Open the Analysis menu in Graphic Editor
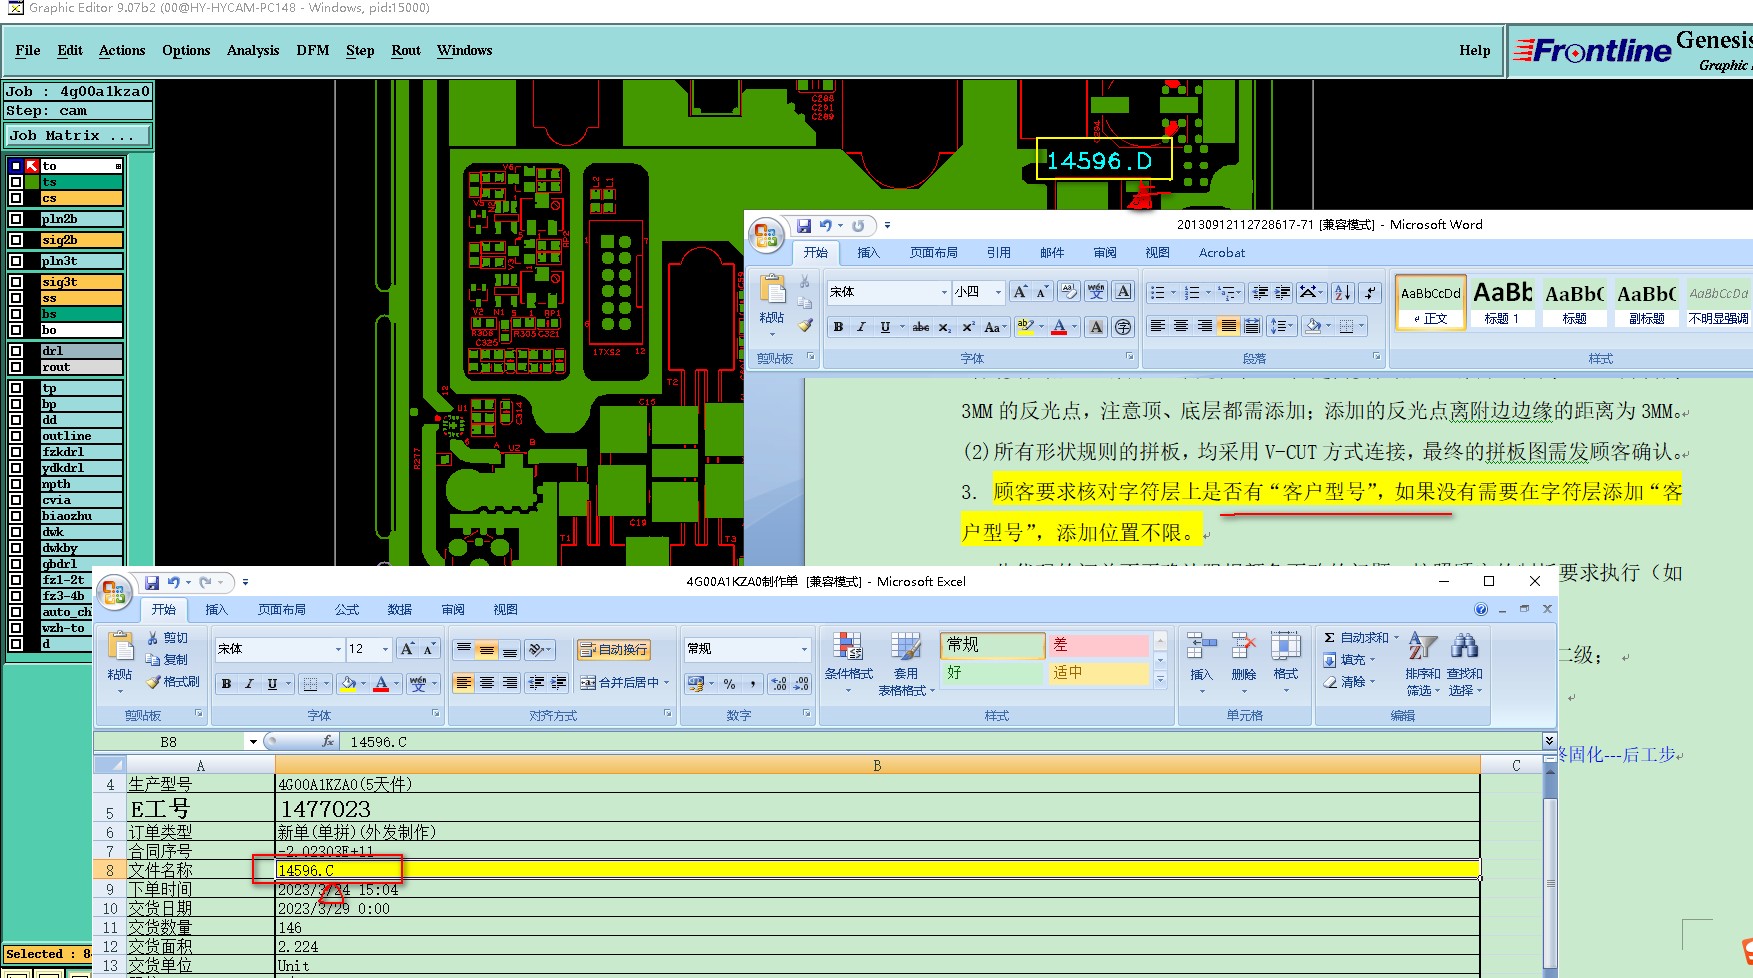The width and height of the screenshot is (1753, 978). 253,50
